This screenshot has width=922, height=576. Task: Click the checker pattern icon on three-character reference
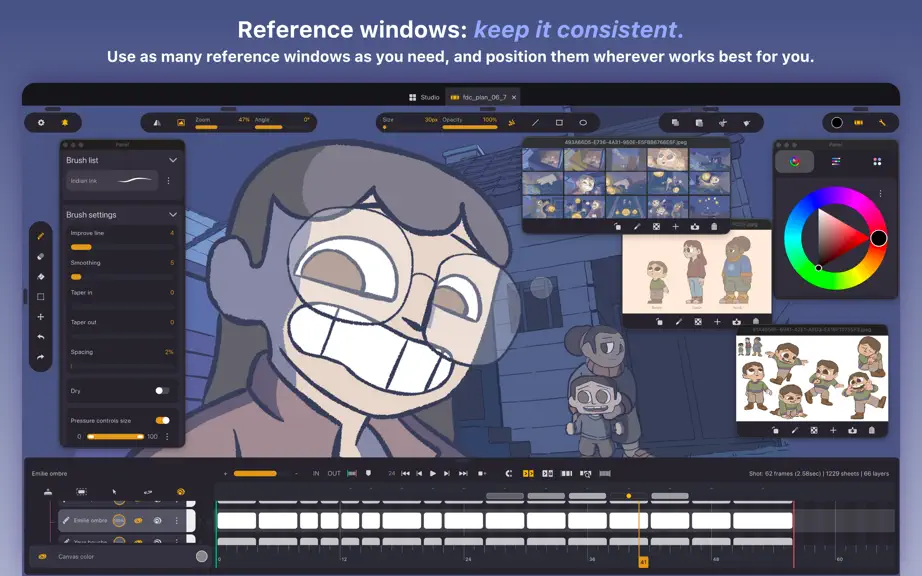click(x=697, y=322)
